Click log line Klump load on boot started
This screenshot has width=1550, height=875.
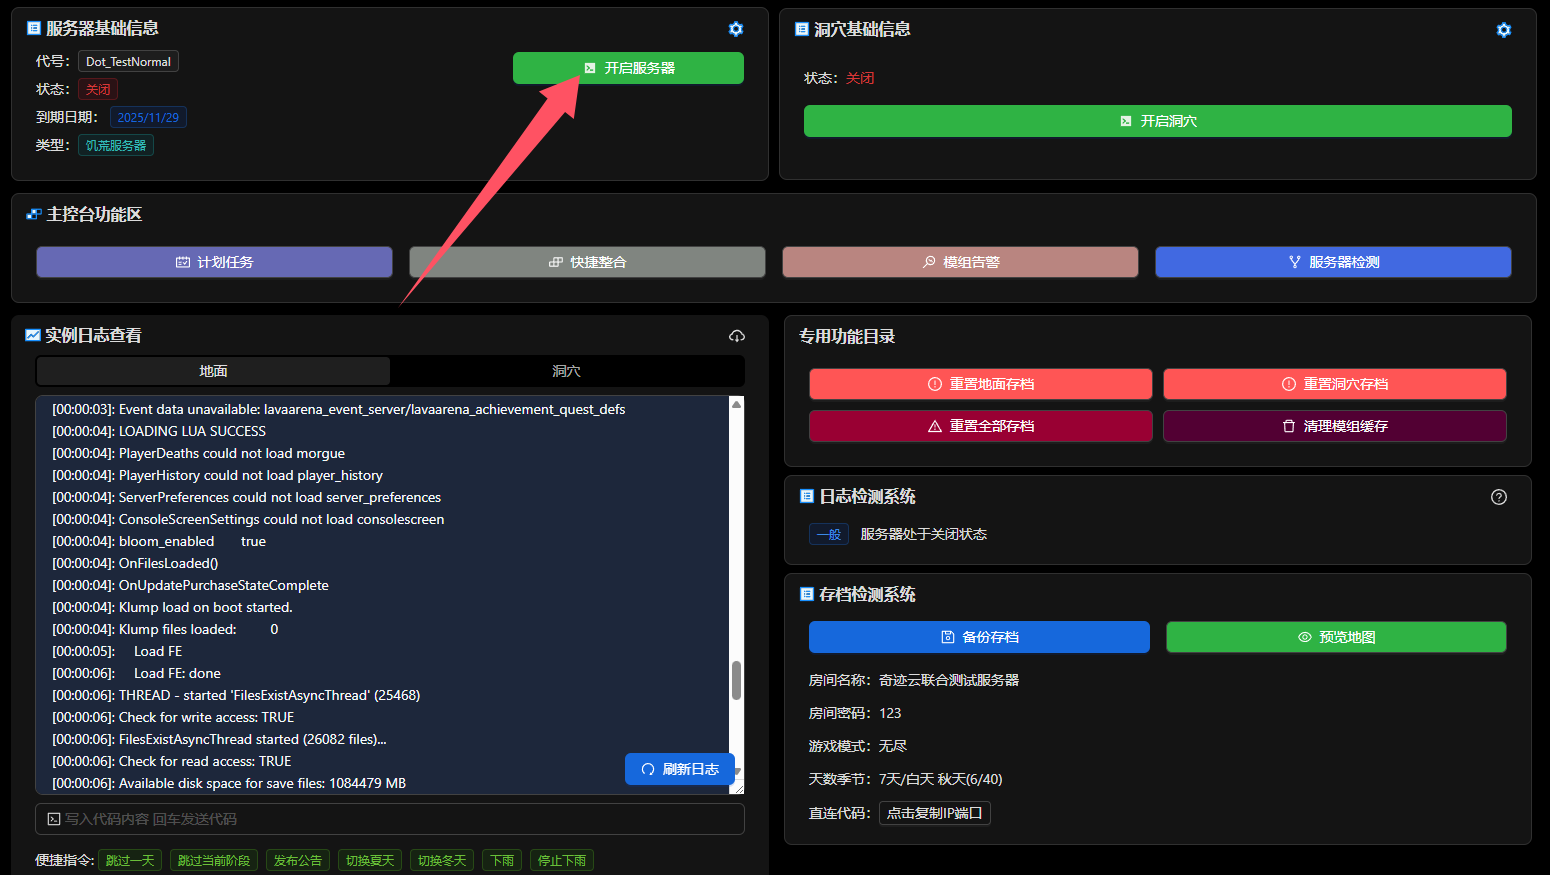click(x=172, y=607)
